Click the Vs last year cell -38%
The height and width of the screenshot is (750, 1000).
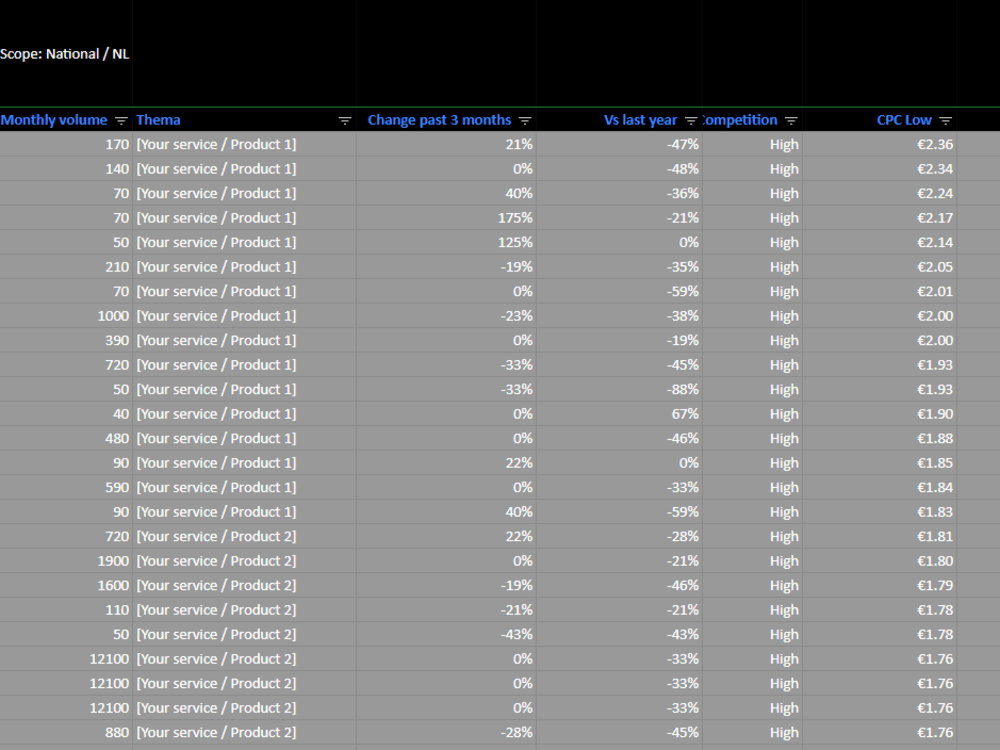[619, 316]
